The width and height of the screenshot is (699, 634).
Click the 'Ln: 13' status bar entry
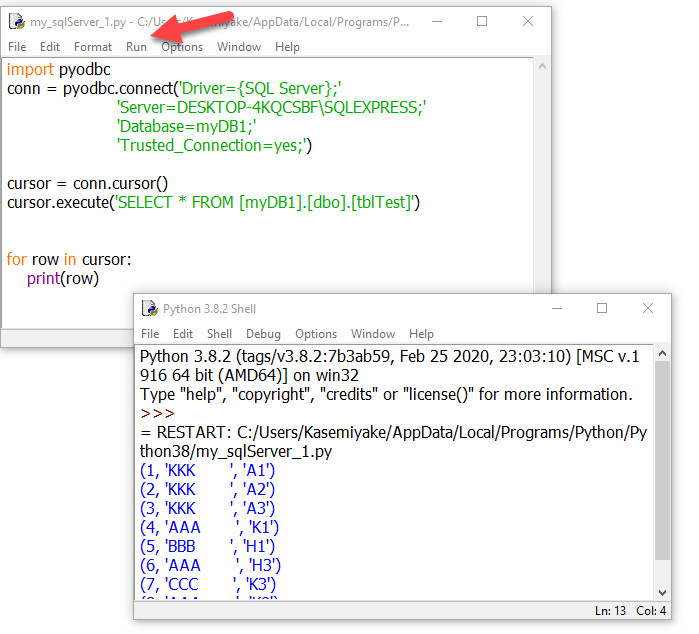610,611
